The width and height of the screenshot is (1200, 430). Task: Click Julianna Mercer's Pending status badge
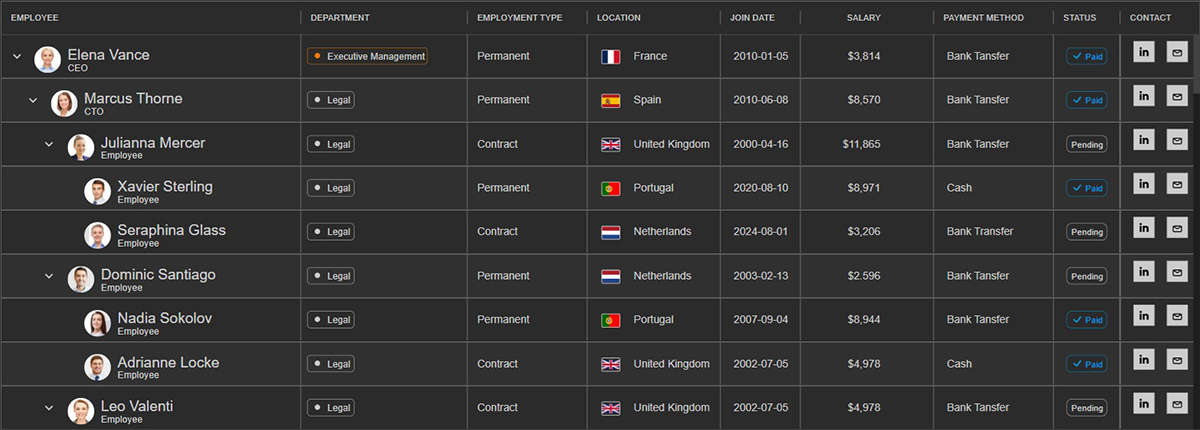pos(1087,145)
